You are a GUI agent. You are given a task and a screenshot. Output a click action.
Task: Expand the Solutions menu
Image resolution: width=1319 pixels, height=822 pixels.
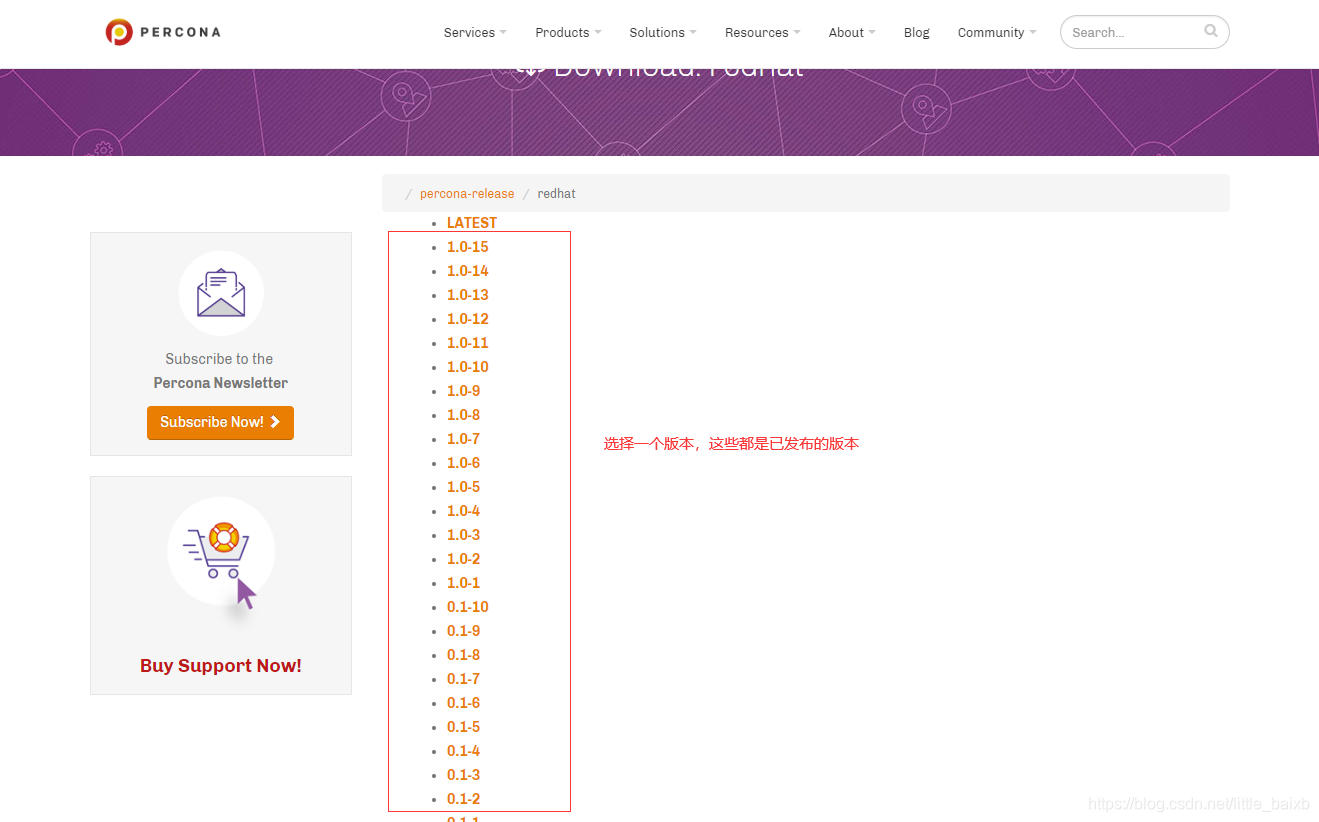pos(663,32)
